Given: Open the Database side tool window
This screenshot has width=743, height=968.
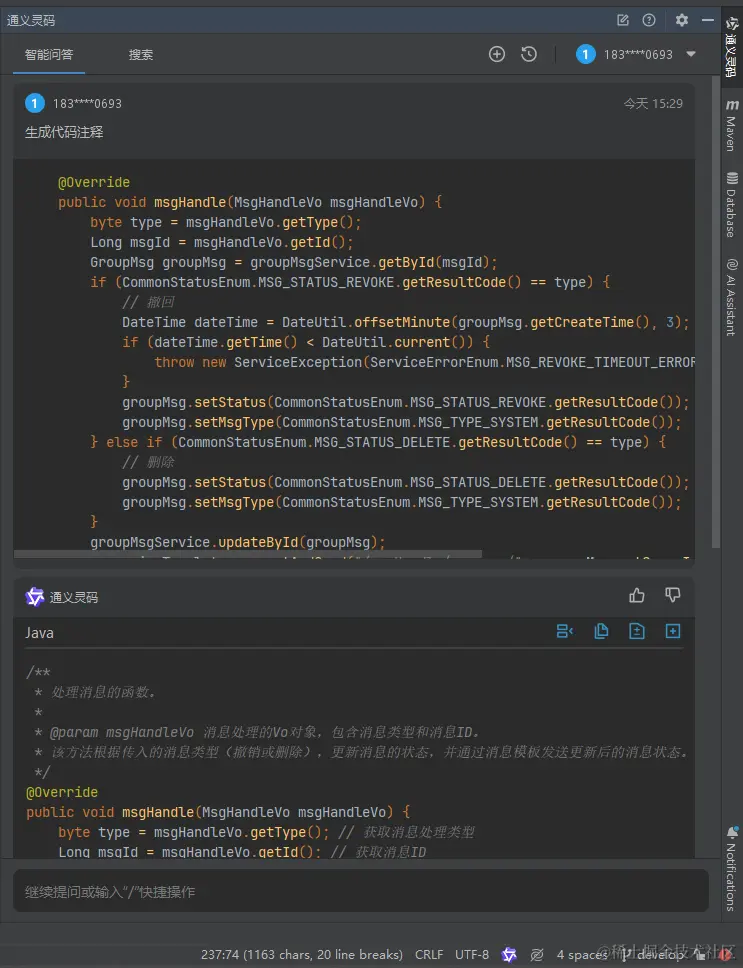Looking at the screenshot, I should tap(731, 204).
